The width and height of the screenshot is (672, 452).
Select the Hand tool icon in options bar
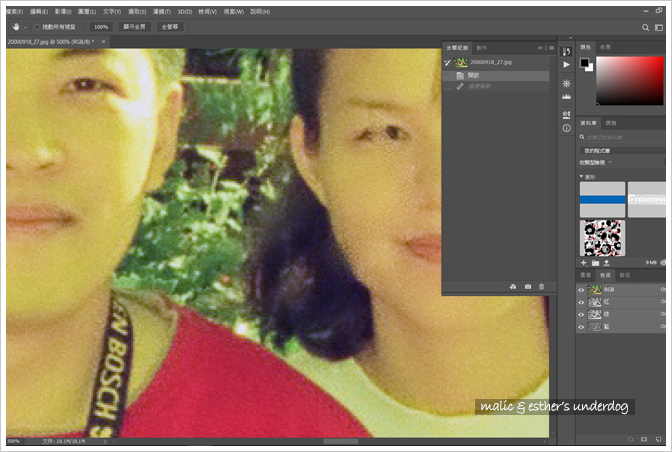coord(16,27)
